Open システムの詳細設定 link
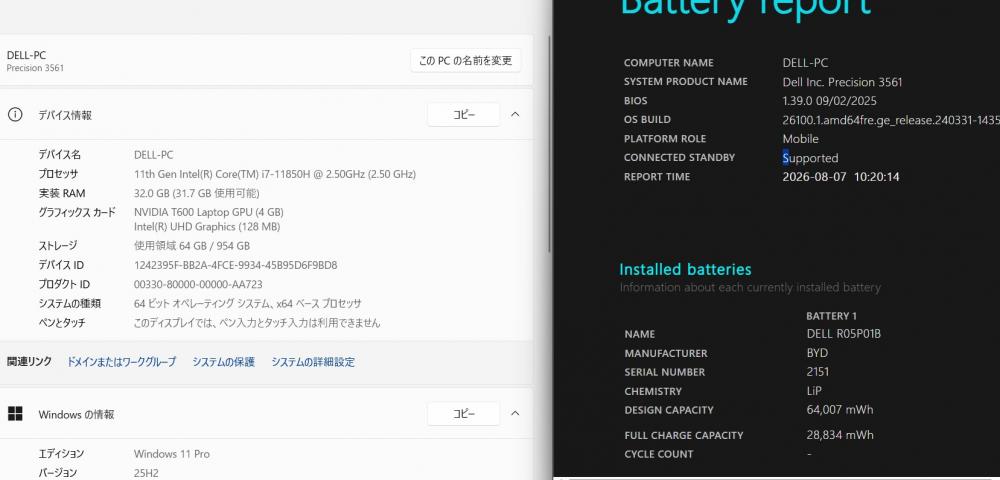1000x480 pixels. coord(313,362)
